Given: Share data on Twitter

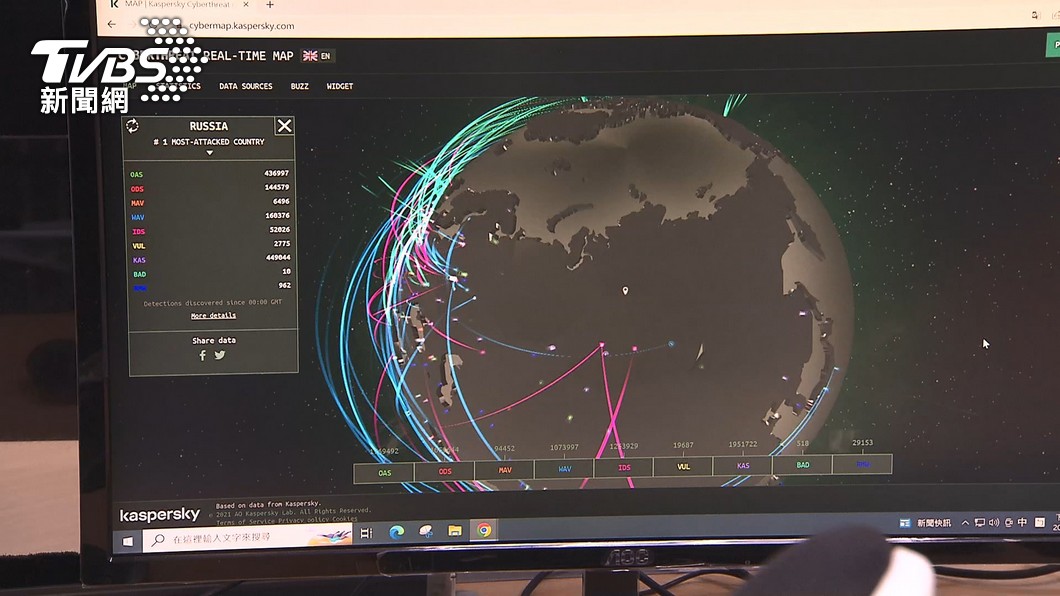Looking at the screenshot, I should coord(220,355).
